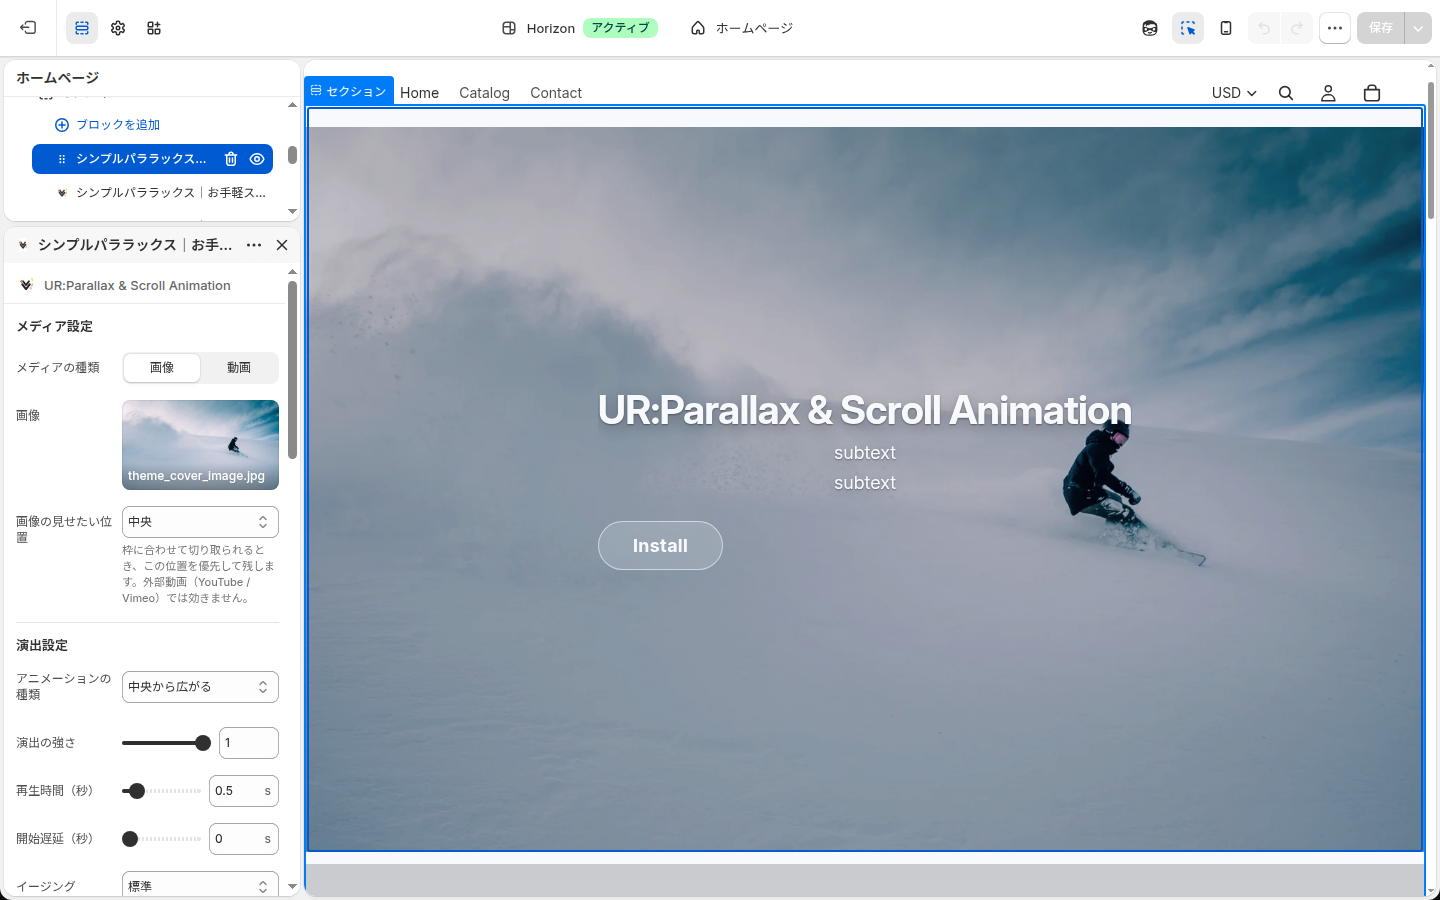Hide the シンプルパララックス section with eye icon
Screen dimensions: 1440x900
[257, 159]
